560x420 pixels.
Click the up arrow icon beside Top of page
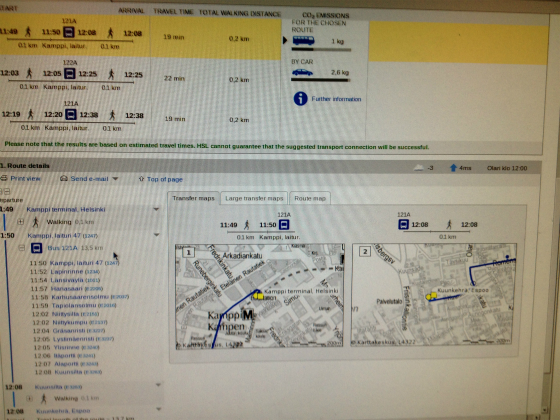(x=141, y=179)
